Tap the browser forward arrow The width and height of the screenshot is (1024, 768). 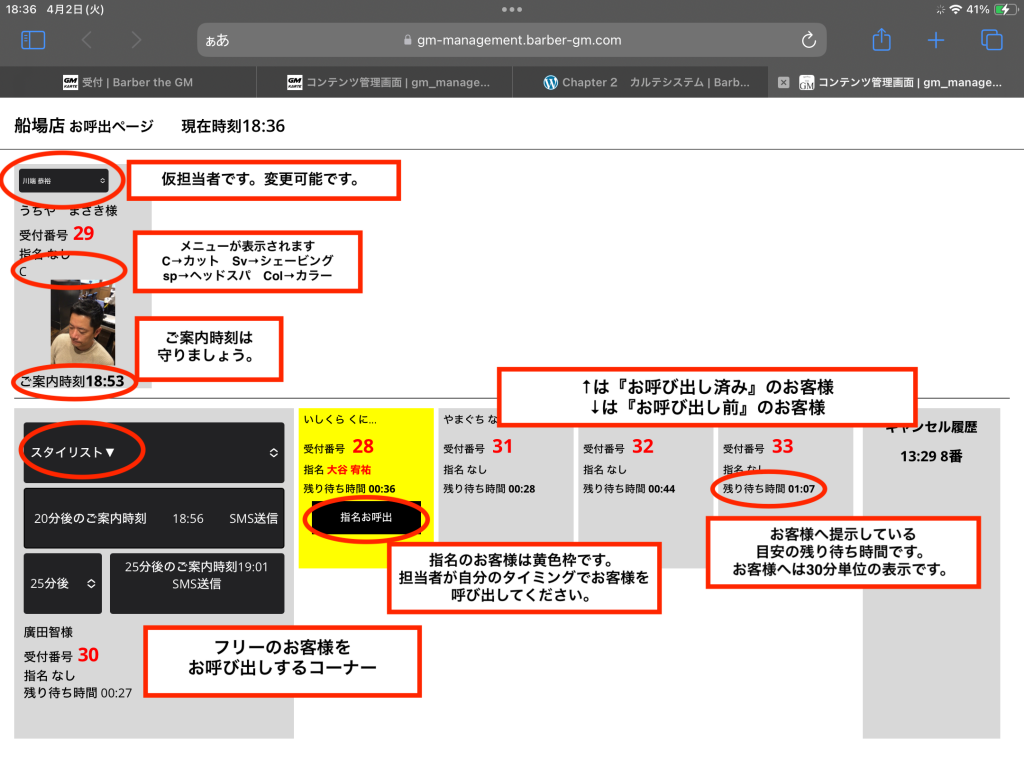pyautogui.click(x=136, y=40)
